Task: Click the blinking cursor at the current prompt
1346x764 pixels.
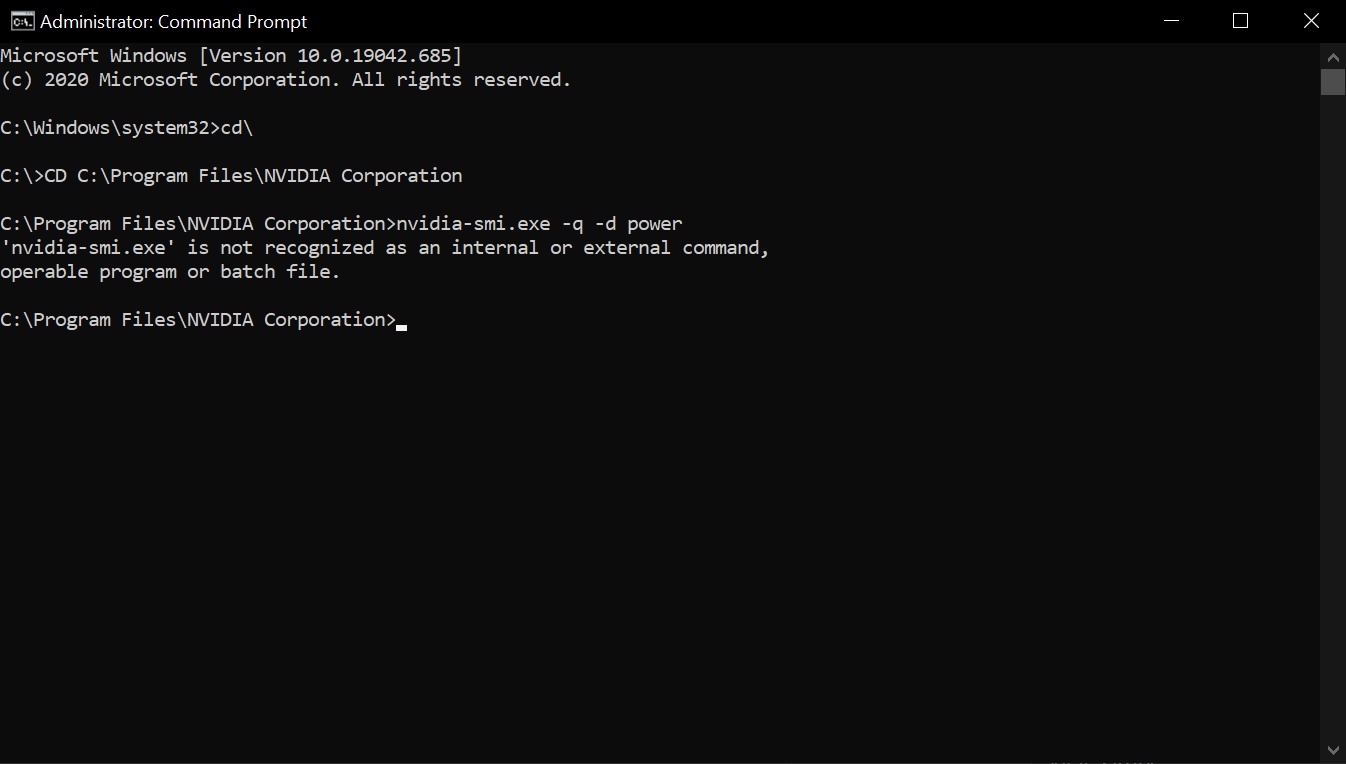Action: tap(402, 326)
